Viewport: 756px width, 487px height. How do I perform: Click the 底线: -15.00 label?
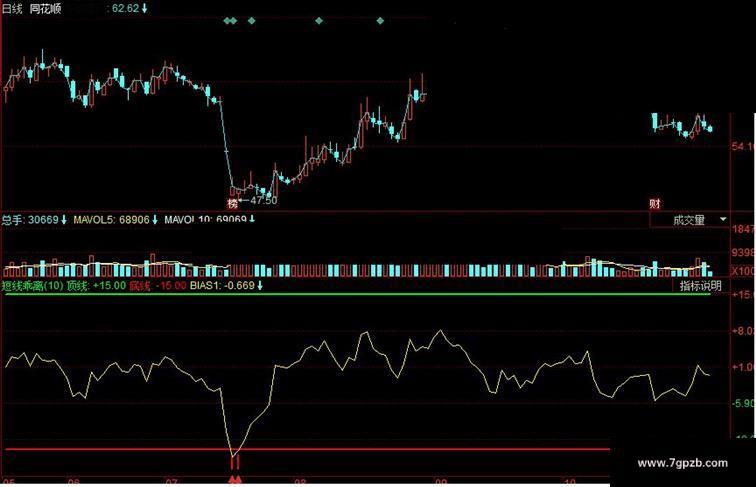coord(157,285)
